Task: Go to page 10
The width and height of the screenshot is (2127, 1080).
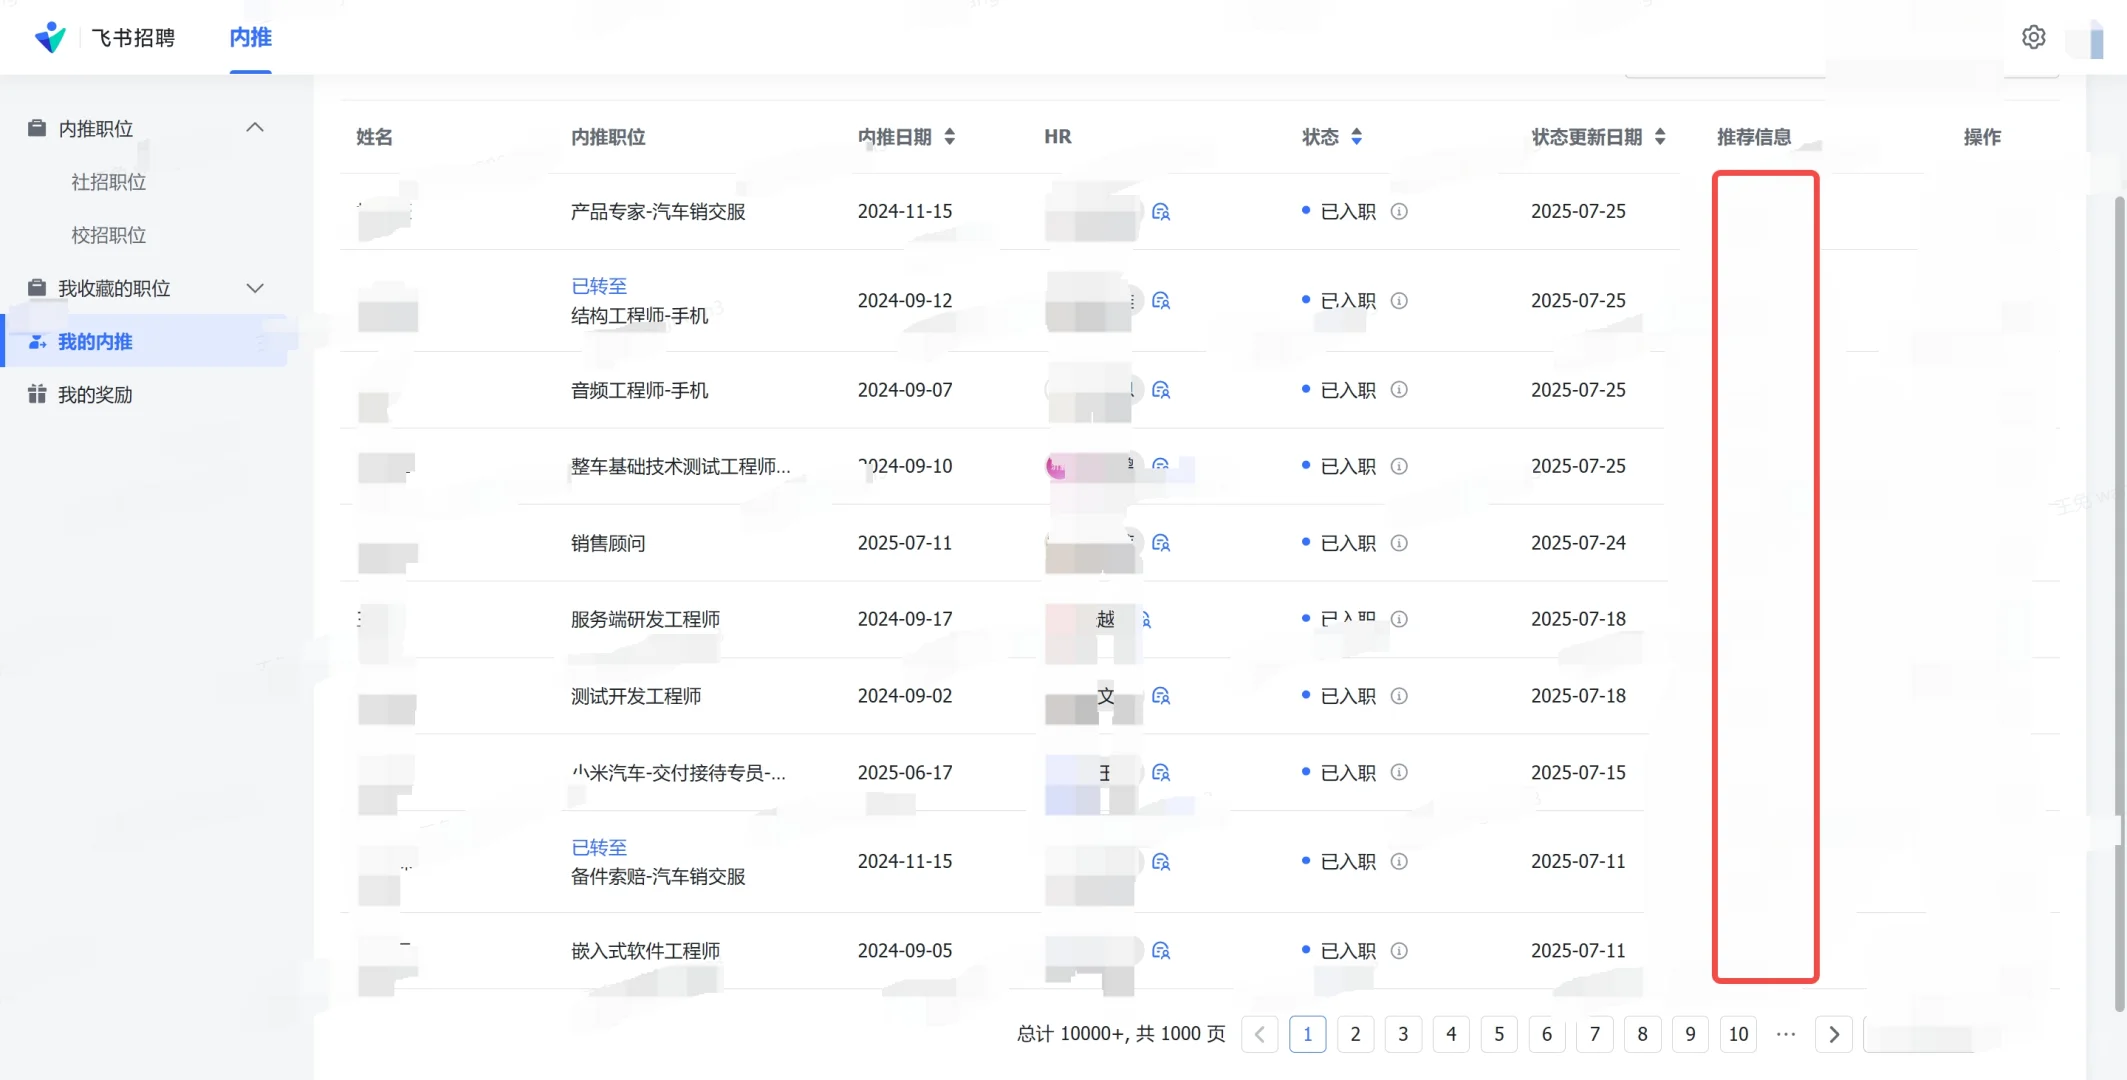Action: [x=1739, y=1034]
